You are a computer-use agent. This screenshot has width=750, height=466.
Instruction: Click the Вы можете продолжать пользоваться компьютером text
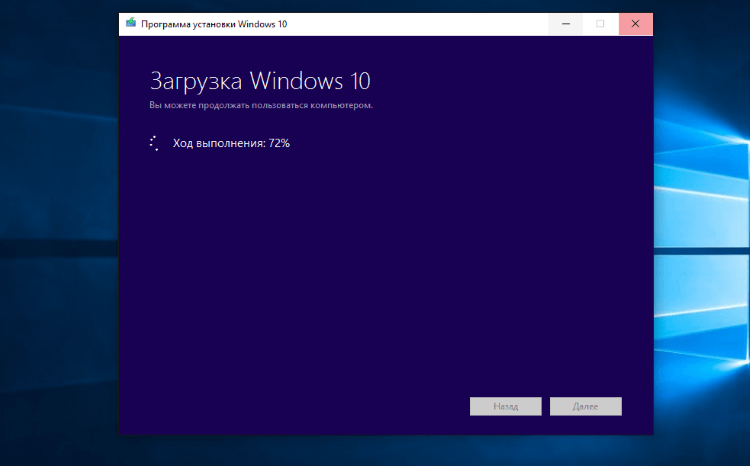point(261,105)
